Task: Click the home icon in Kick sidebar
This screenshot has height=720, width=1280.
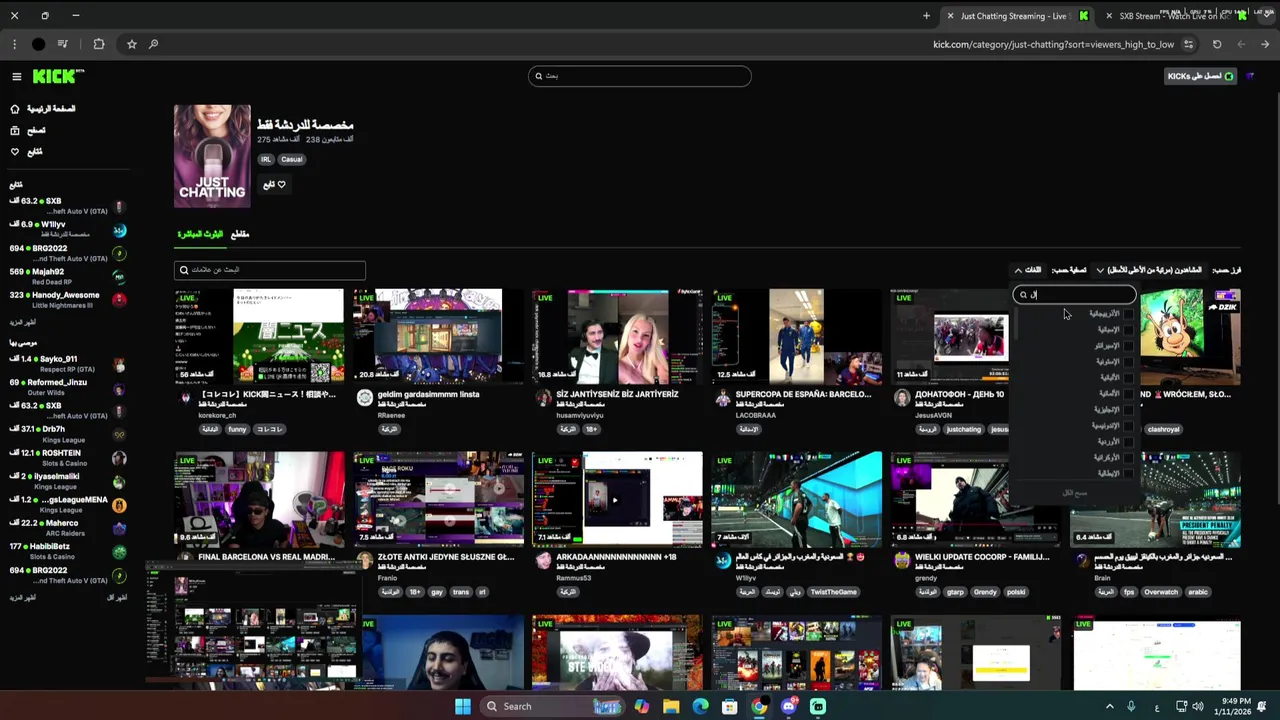Action: [x=15, y=109]
